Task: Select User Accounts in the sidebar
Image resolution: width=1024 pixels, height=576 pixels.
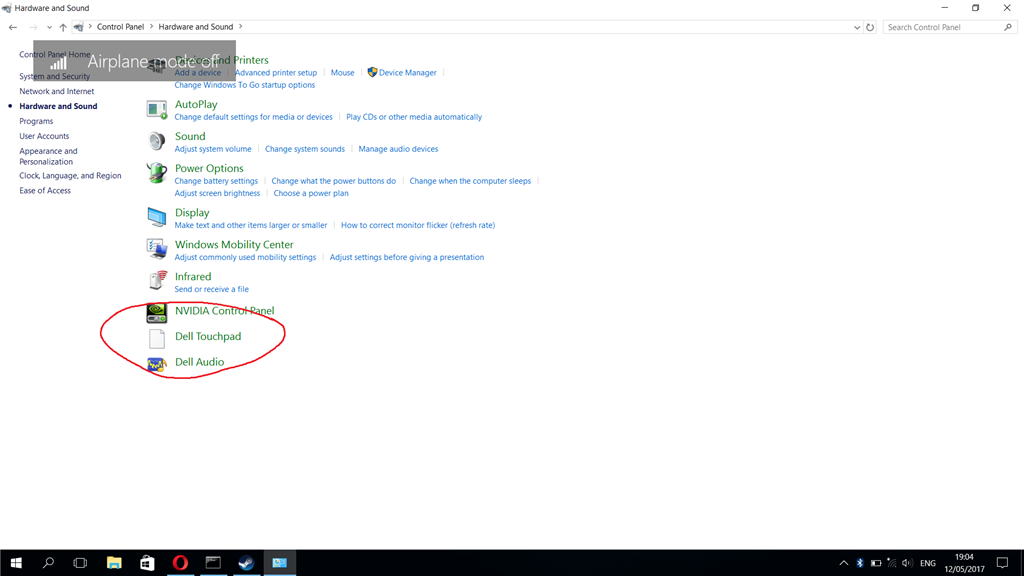Action: (44, 136)
